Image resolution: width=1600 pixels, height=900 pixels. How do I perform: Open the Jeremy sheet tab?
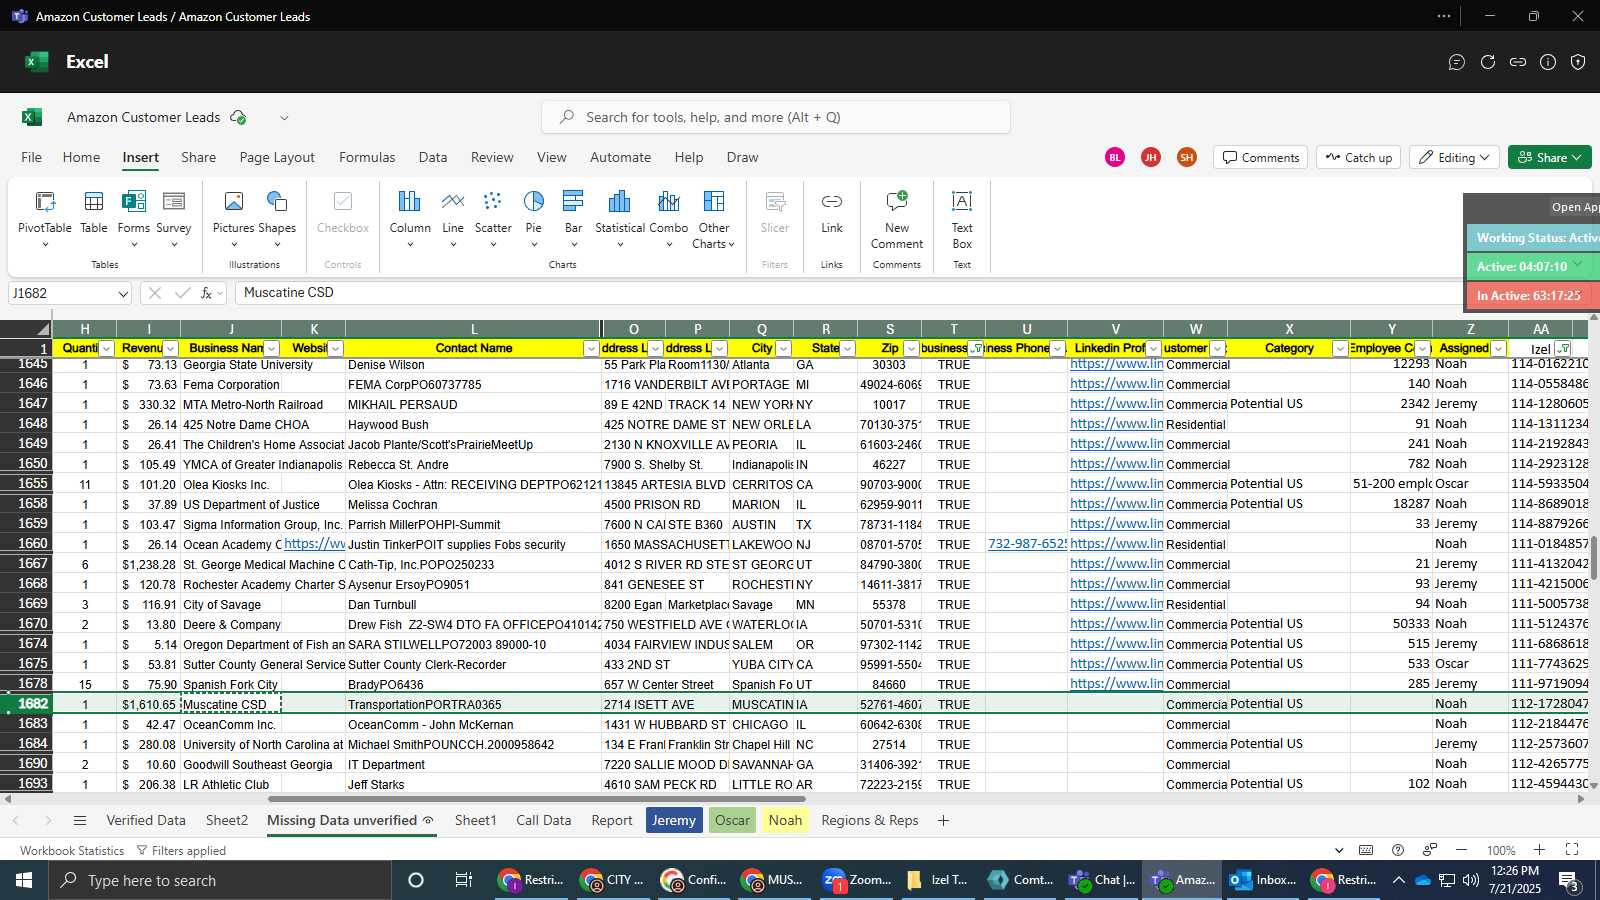[674, 820]
